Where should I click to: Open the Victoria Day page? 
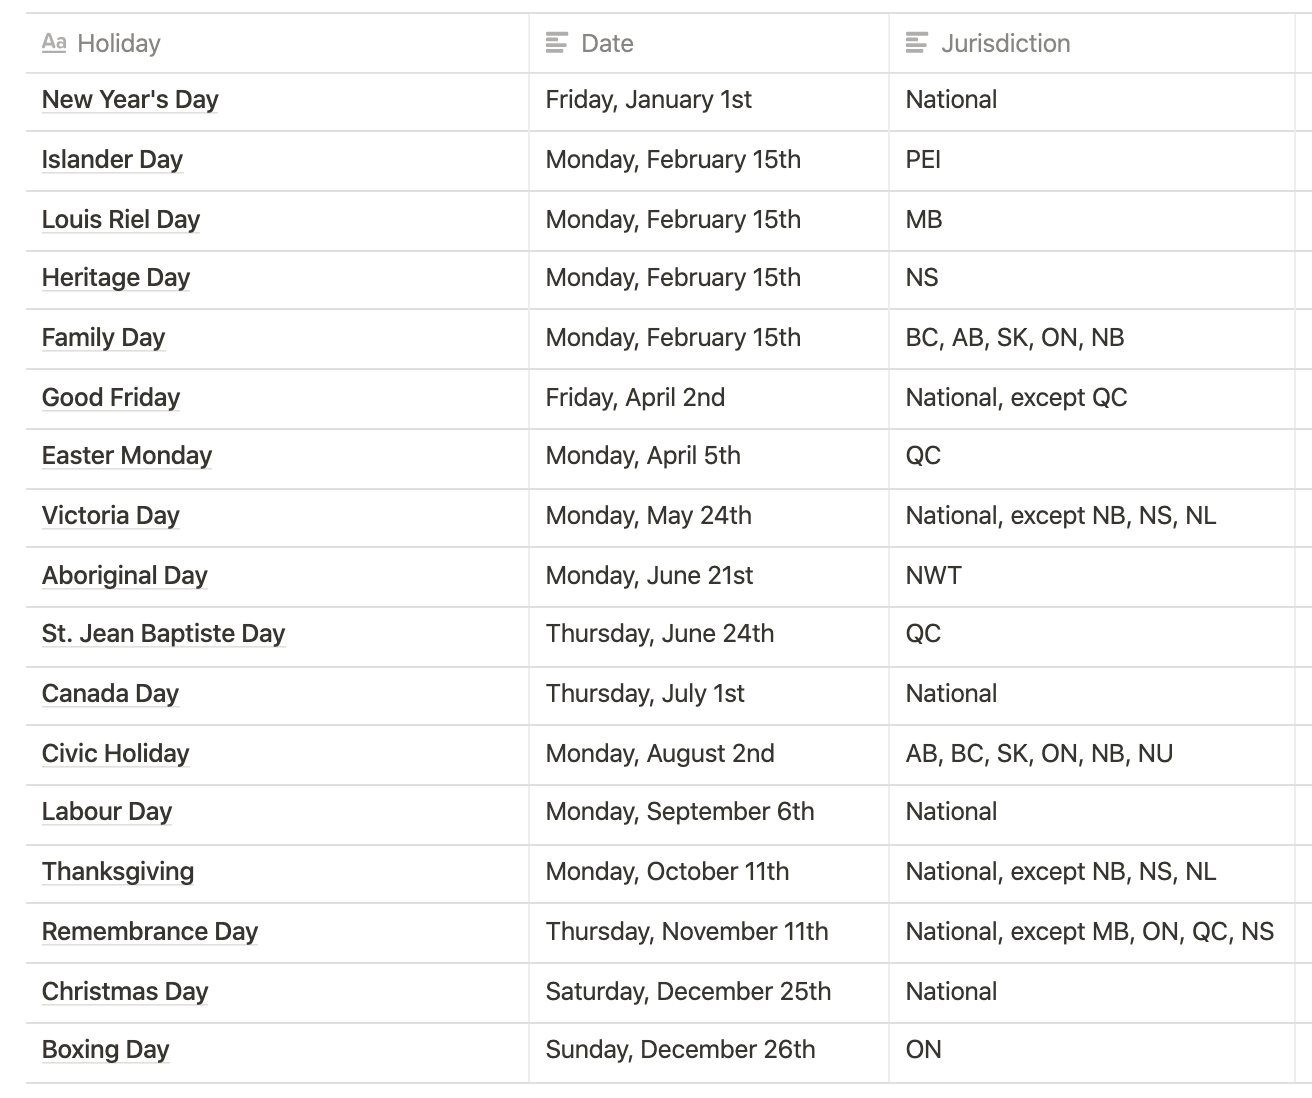111,516
